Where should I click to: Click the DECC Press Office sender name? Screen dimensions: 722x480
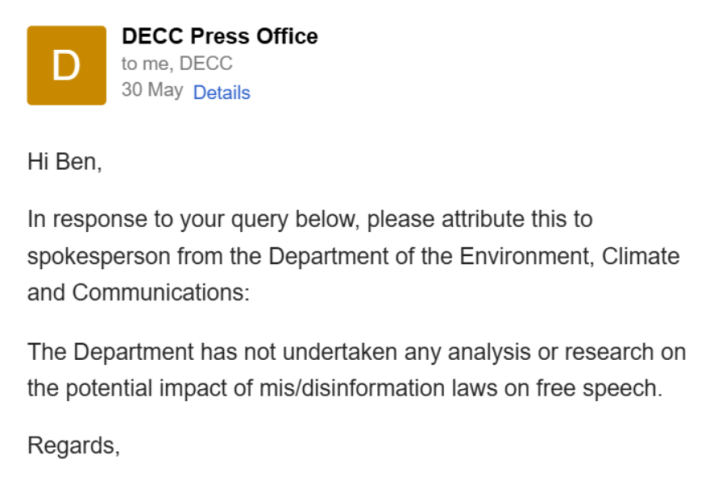point(219,37)
